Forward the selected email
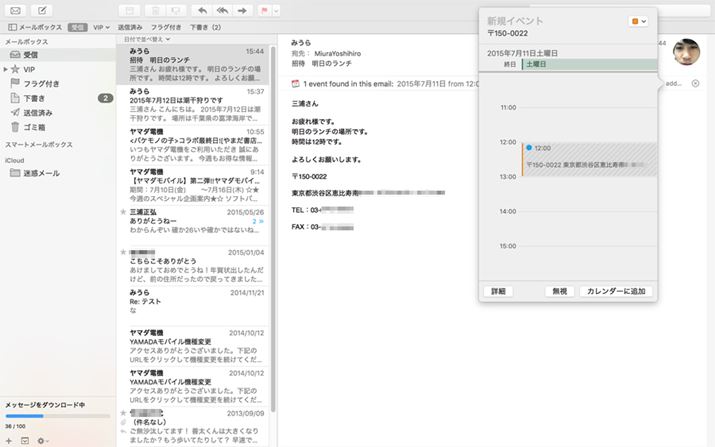715x447 pixels. [x=244, y=10]
